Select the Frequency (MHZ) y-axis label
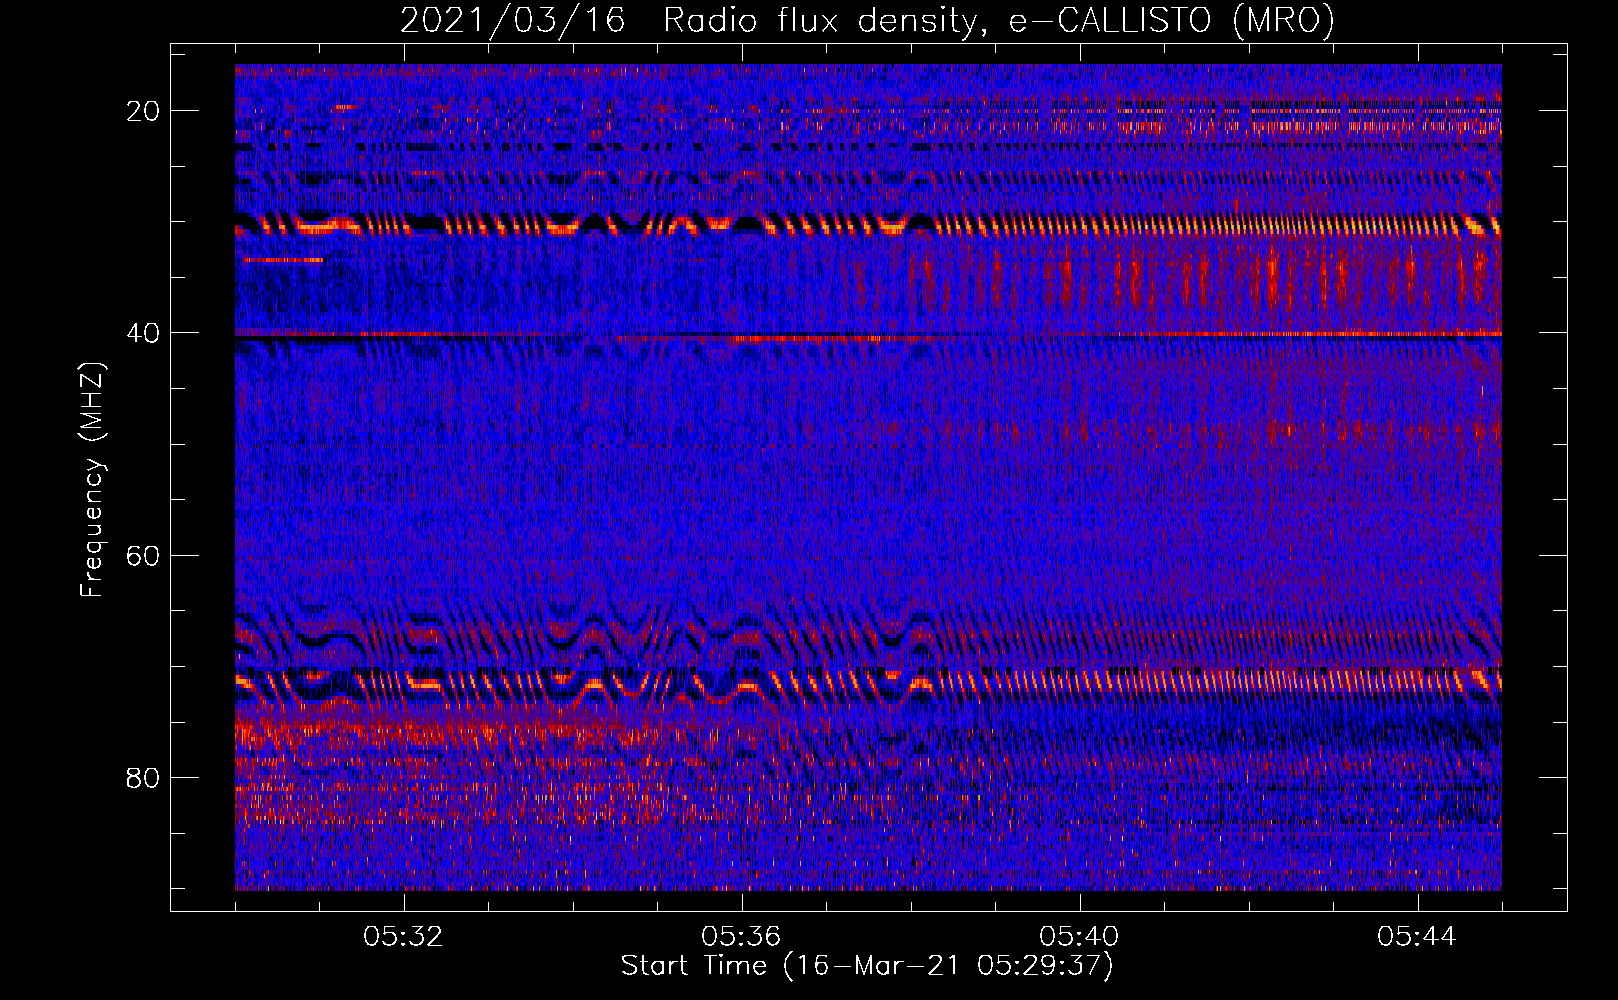 click(x=92, y=480)
